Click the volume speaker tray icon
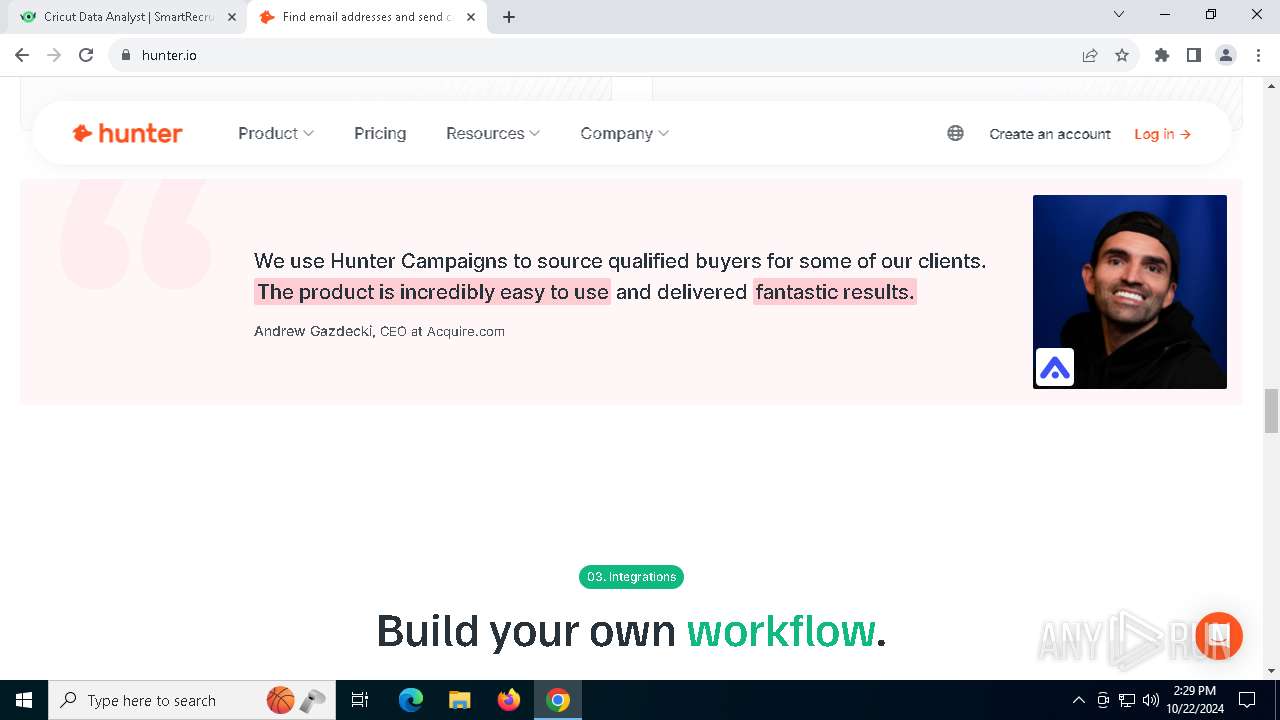Viewport: 1280px width, 720px height. [1151, 700]
